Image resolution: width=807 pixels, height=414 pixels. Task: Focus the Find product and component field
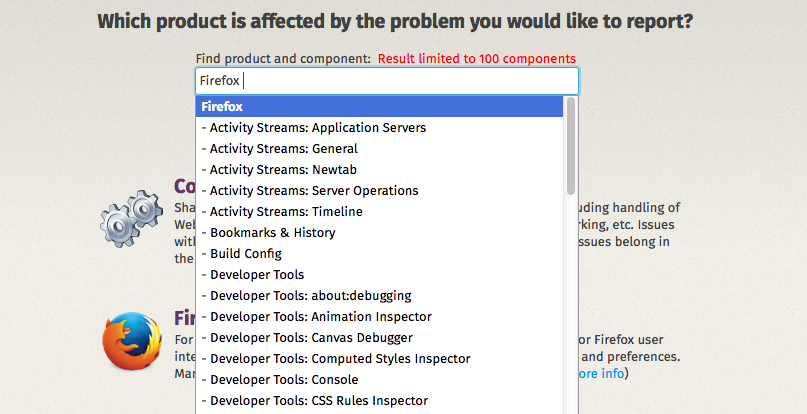pos(387,81)
